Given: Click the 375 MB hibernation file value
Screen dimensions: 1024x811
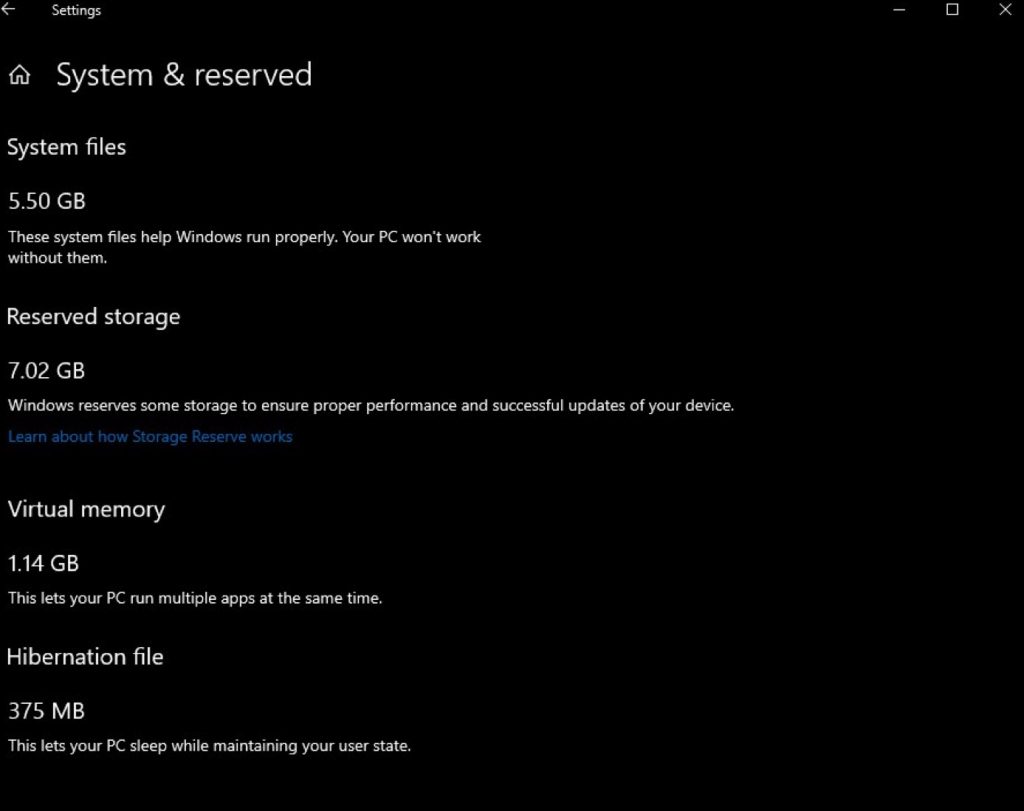Looking at the screenshot, I should (x=46, y=711).
